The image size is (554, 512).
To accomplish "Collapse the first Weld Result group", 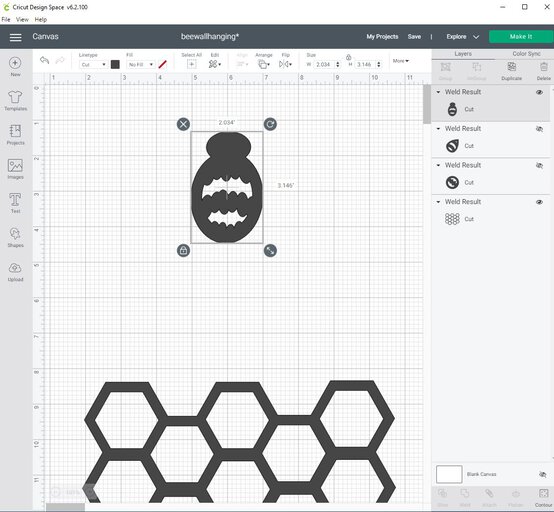I will (438, 92).
